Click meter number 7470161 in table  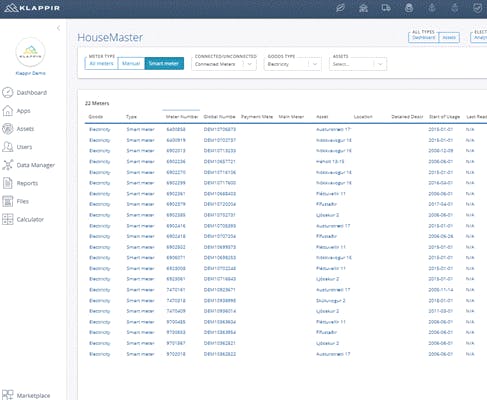click(176, 290)
